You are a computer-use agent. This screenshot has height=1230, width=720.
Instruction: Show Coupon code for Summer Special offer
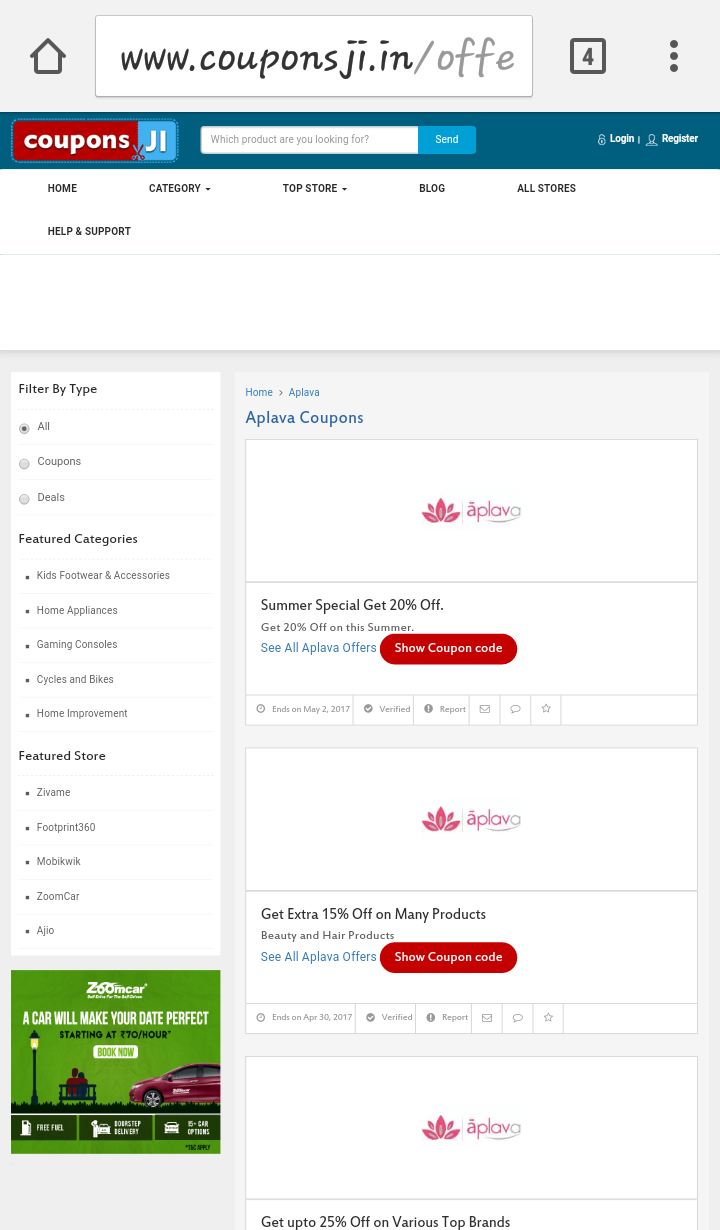448,648
